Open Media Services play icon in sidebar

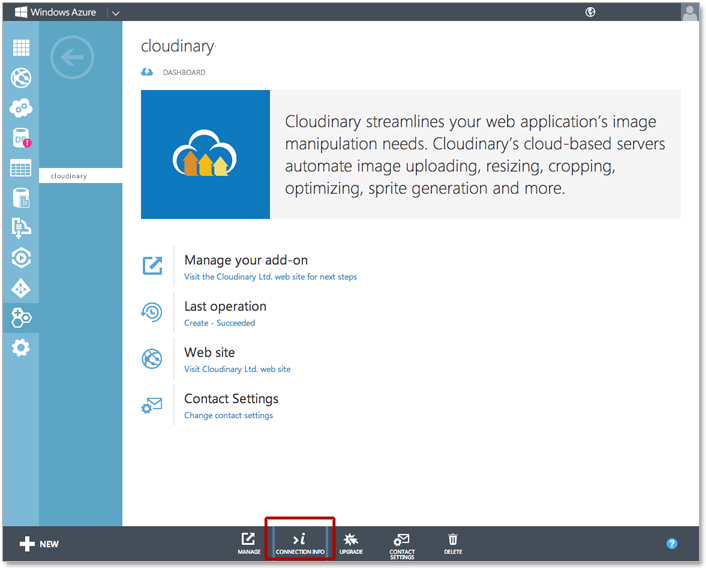[21, 258]
